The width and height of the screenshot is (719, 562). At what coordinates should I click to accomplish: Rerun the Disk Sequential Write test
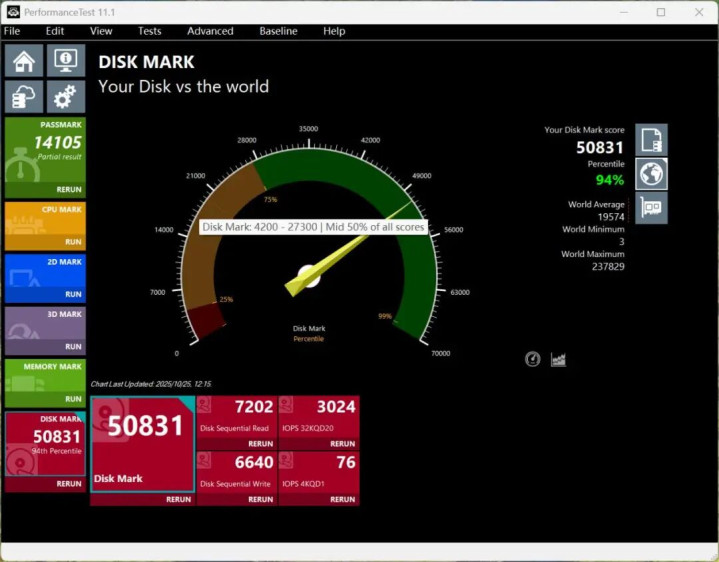click(x=260, y=499)
